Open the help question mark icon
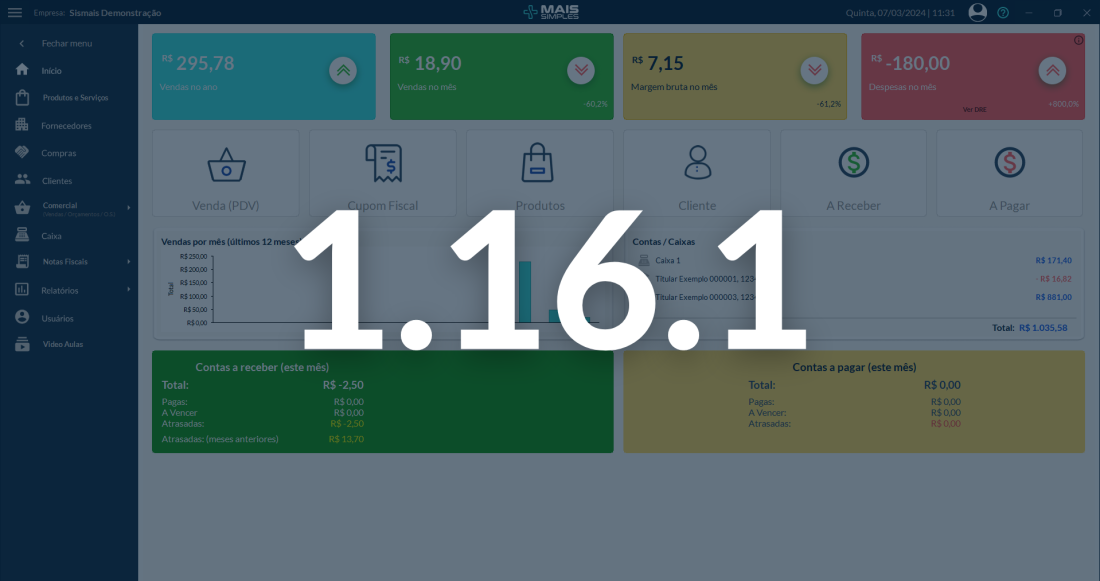The height and width of the screenshot is (581, 1100). click(1003, 13)
